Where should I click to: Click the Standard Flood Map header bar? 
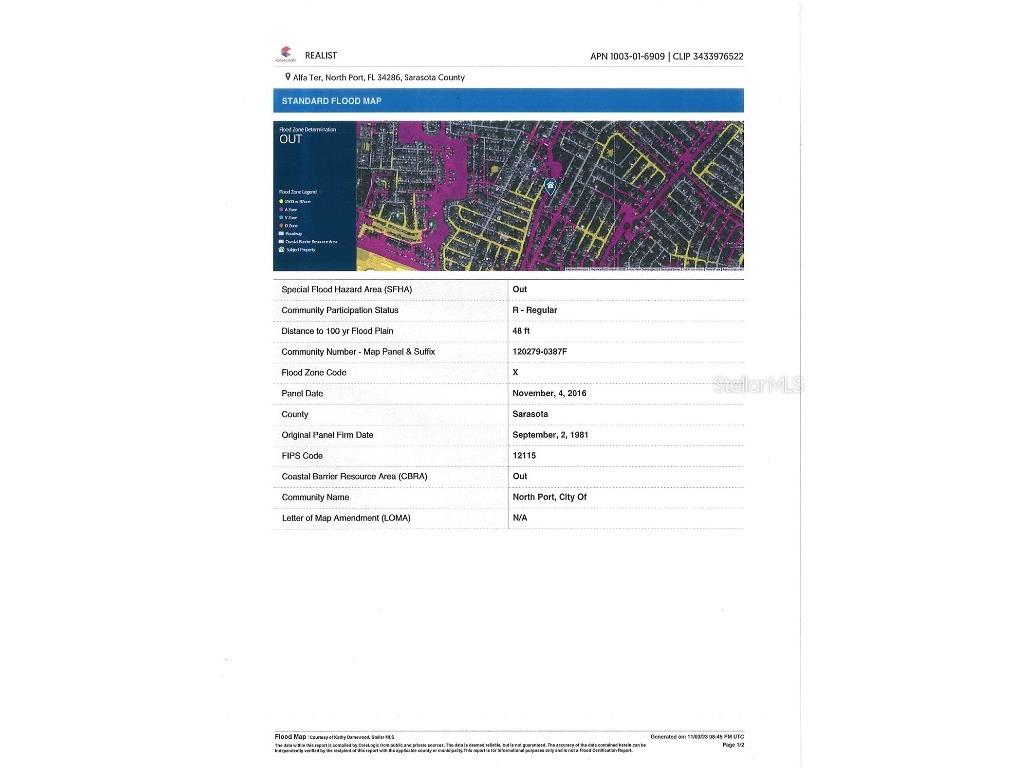(x=508, y=101)
